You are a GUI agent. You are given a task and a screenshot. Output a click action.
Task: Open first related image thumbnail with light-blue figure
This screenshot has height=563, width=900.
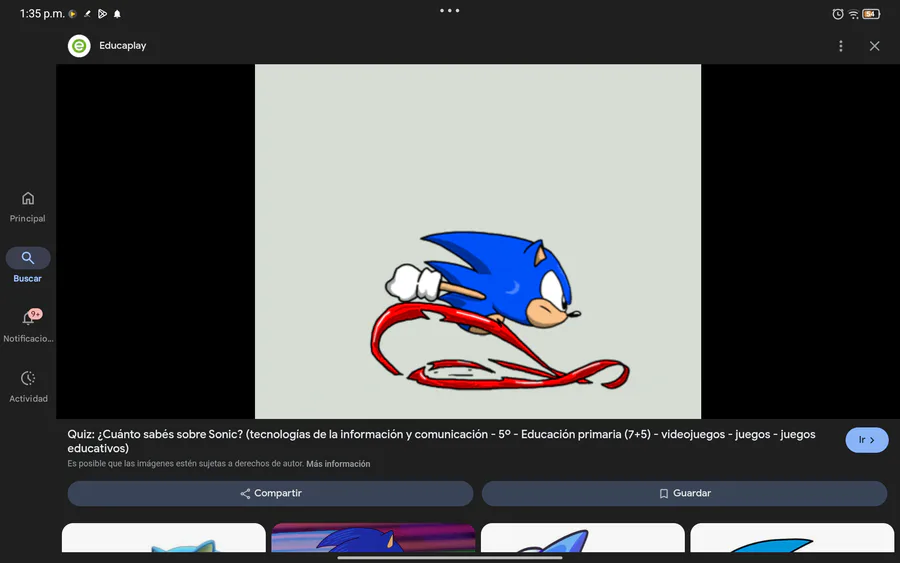click(164, 538)
